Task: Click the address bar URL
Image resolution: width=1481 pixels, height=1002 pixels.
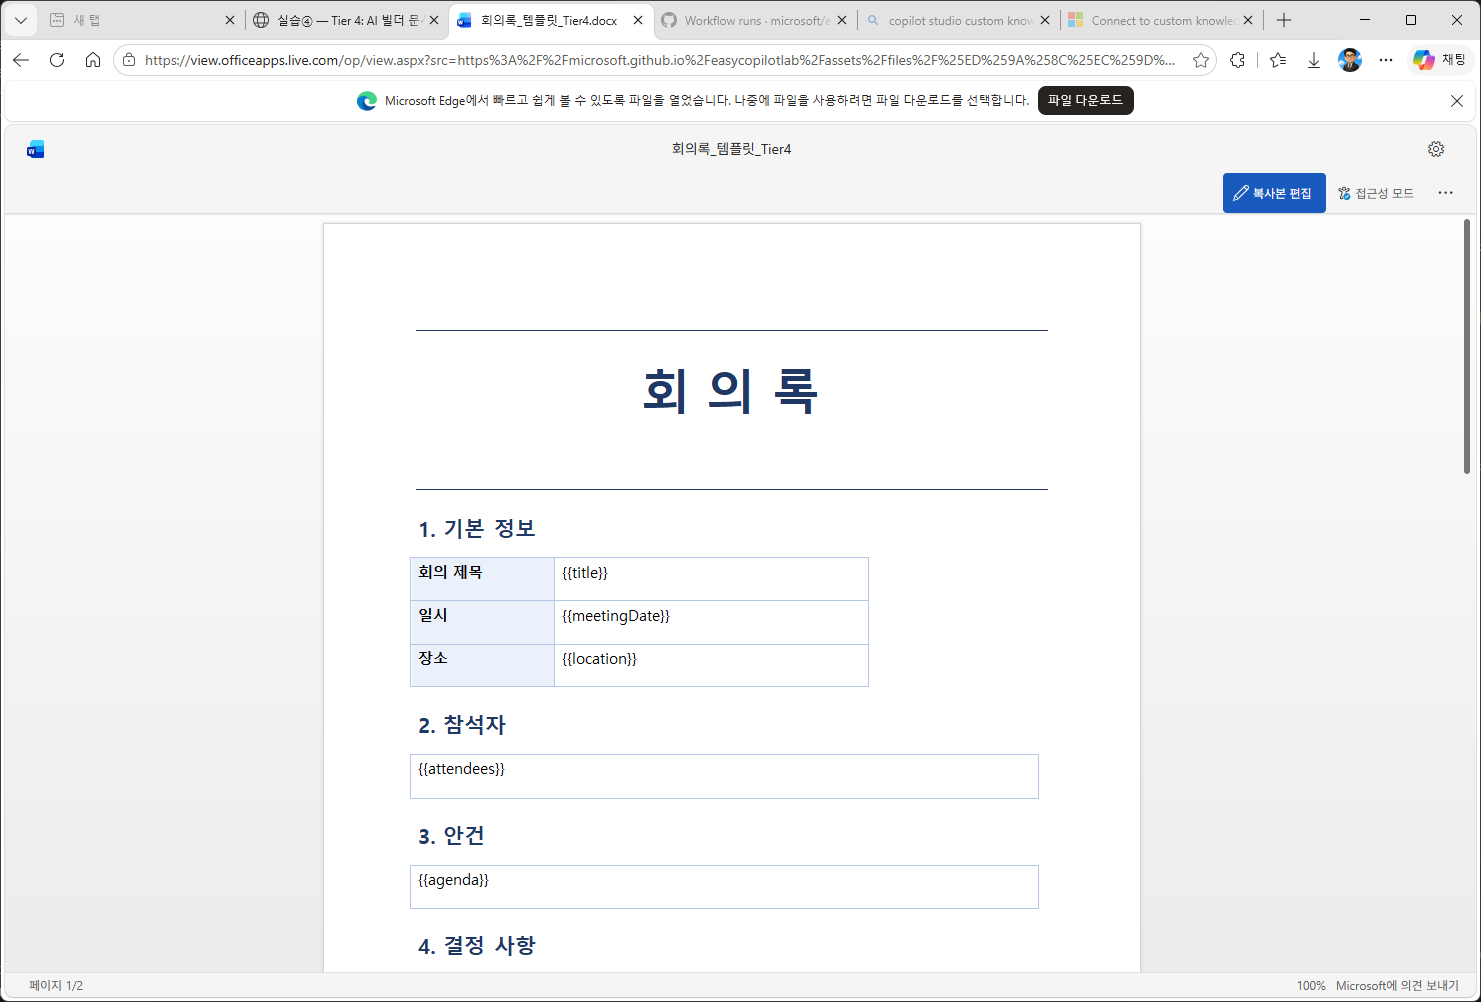Action: pyautogui.click(x=660, y=60)
